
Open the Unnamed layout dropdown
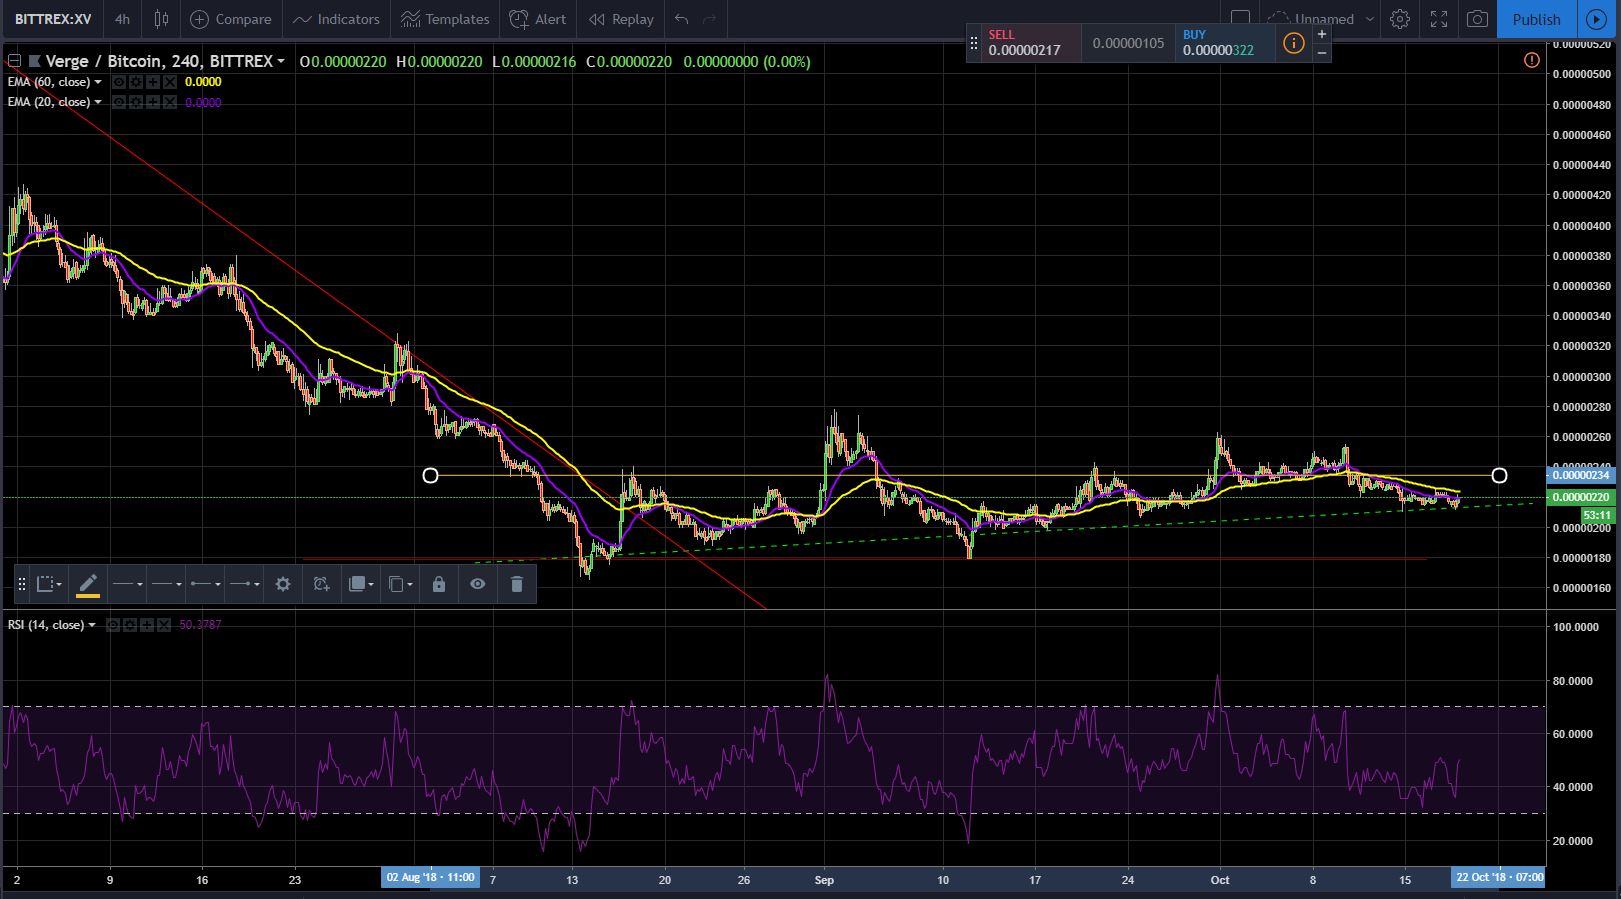tap(1322, 19)
